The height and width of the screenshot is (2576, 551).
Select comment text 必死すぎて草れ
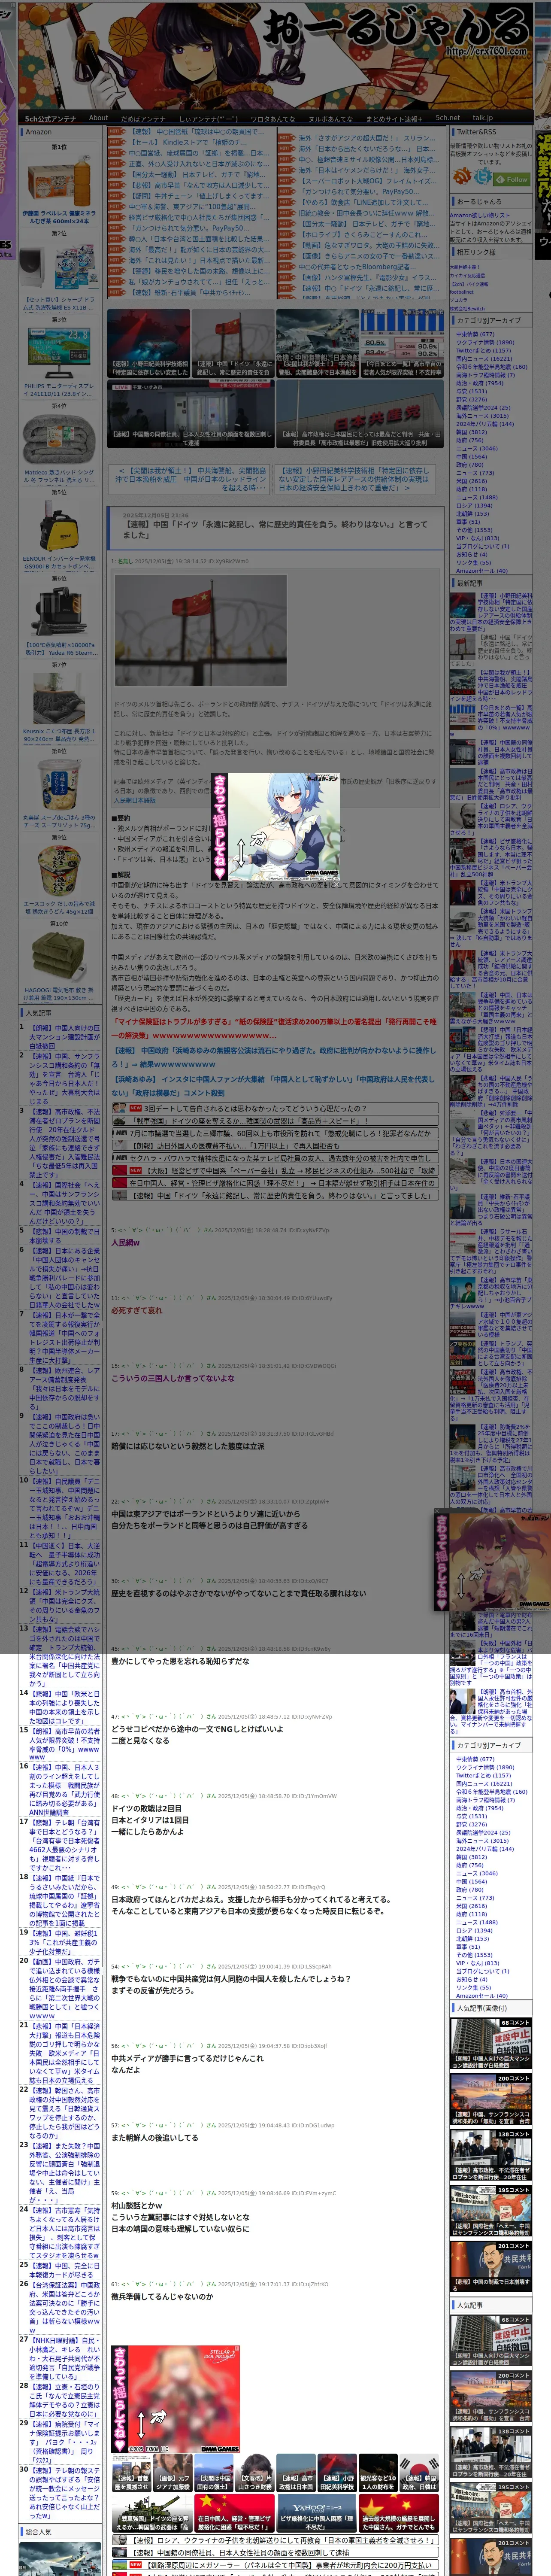[136, 1310]
